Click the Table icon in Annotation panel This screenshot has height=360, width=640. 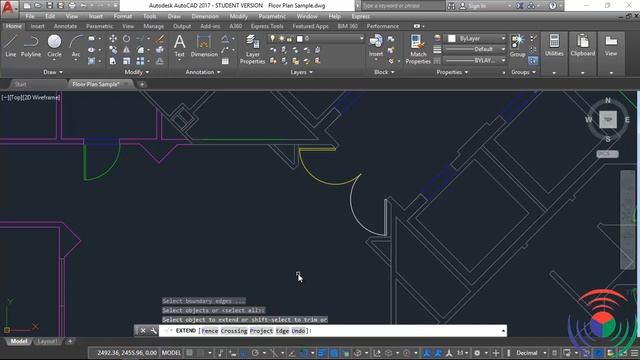click(x=225, y=61)
